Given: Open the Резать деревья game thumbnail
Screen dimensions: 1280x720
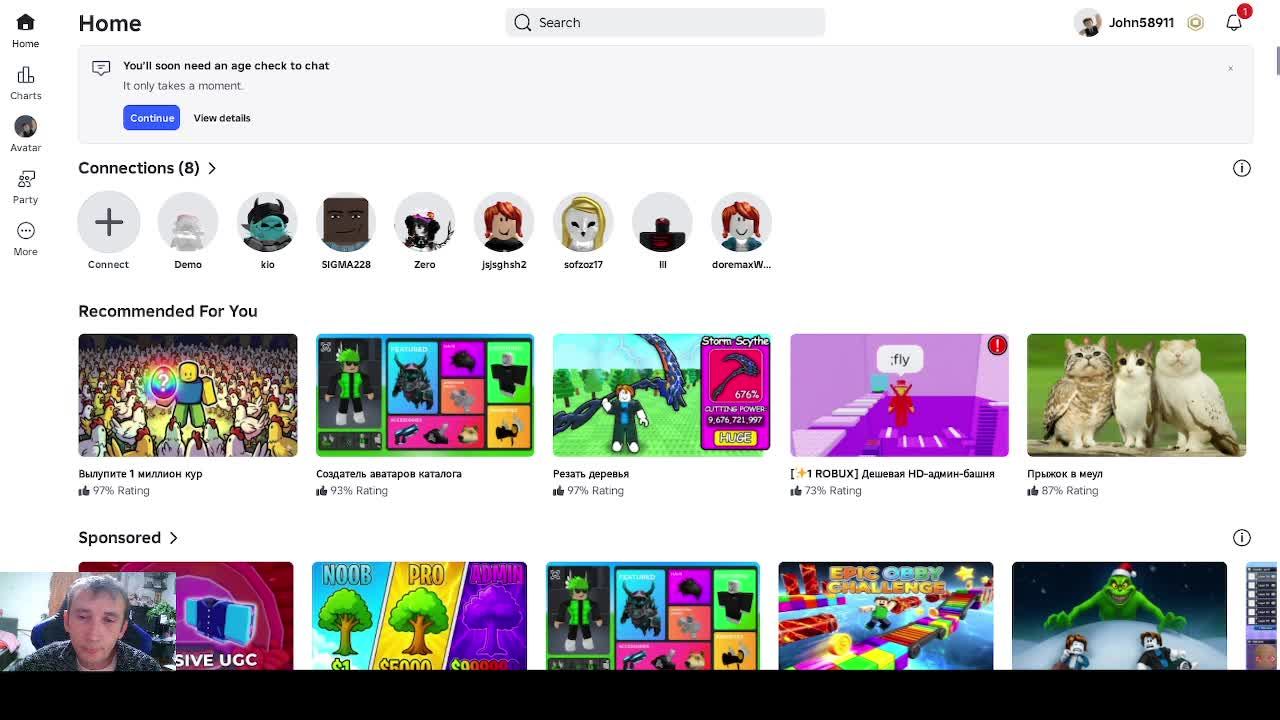Looking at the screenshot, I should (x=662, y=395).
